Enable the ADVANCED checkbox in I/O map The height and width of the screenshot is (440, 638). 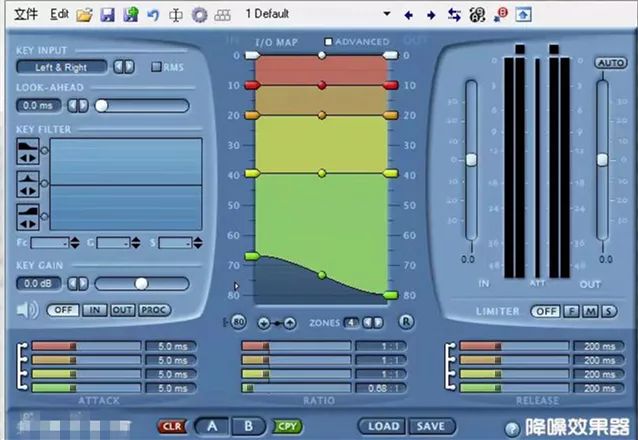328,42
